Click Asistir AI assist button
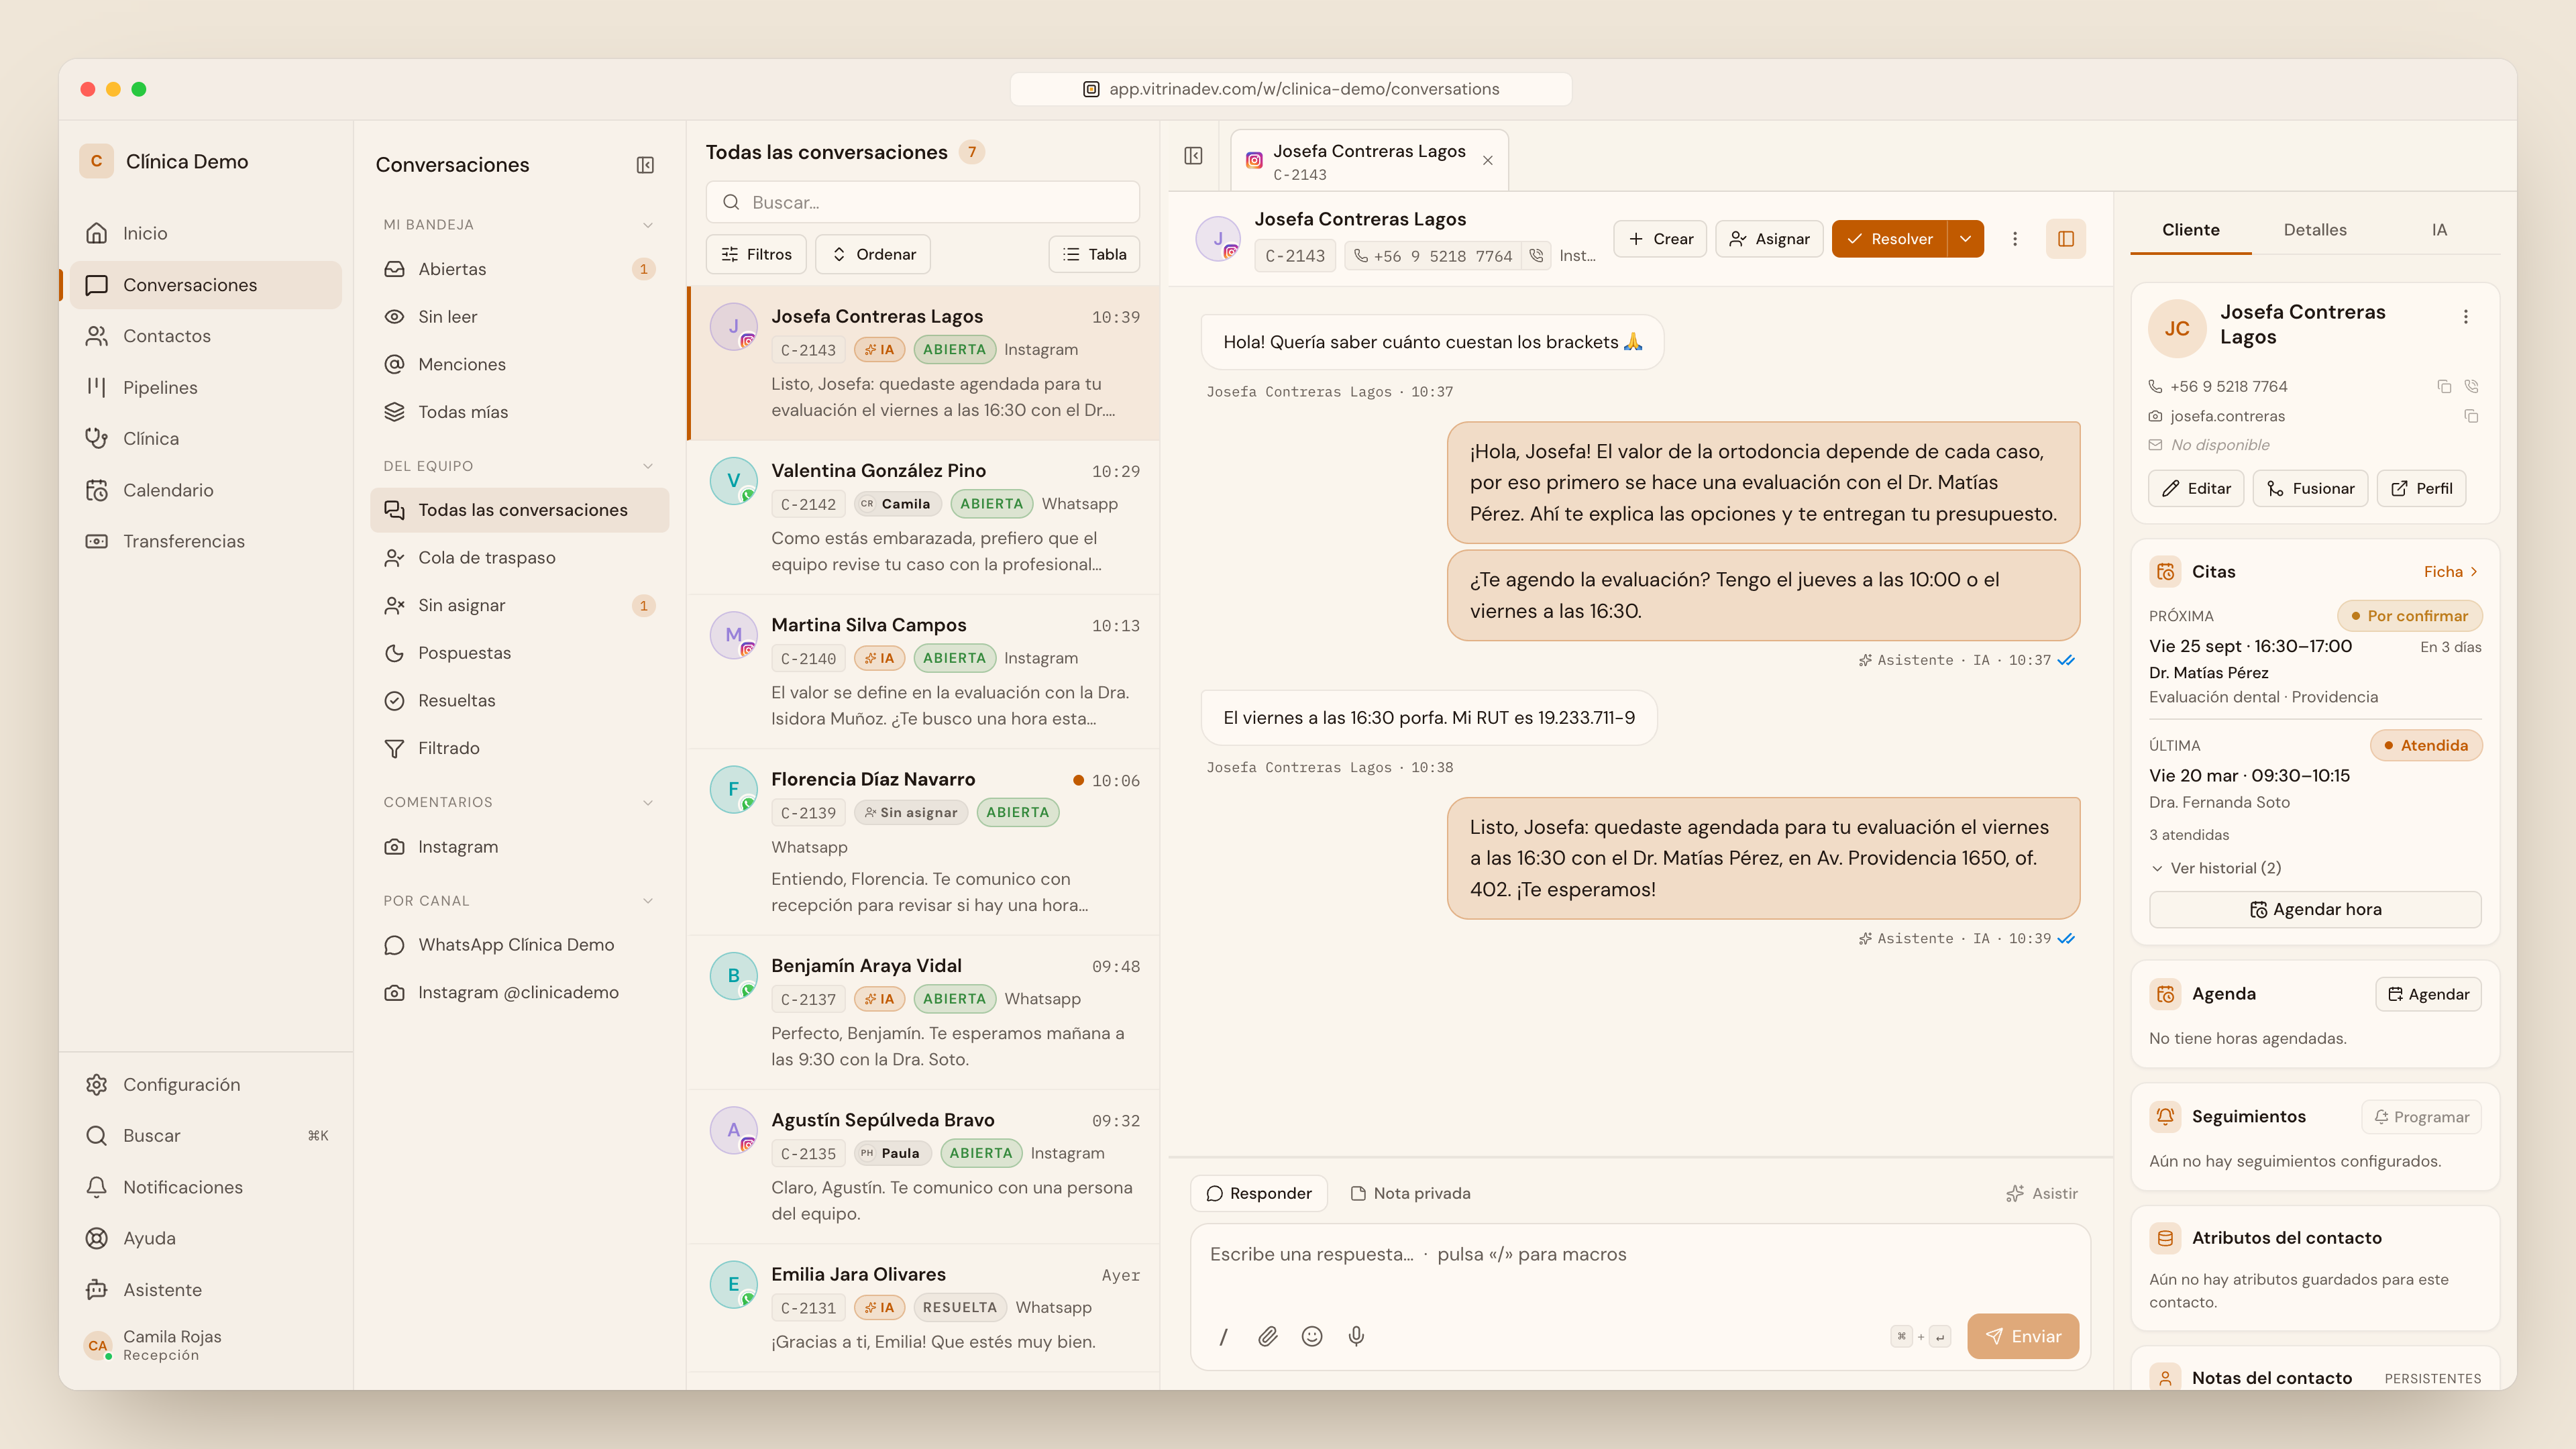Viewport: 2576px width, 1449px height. tap(2041, 1193)
